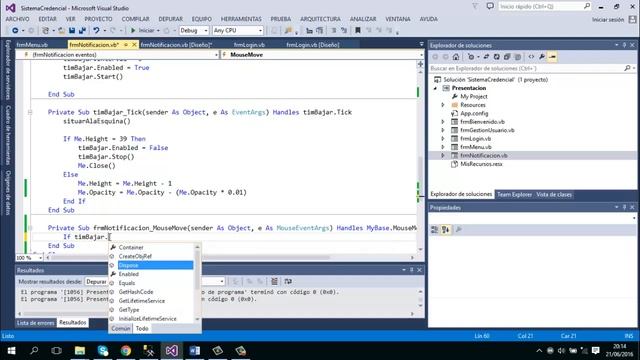Click the Refresh icon in Solution Explorer
Screen dimensions: 640x360
(x=496, y=57)
